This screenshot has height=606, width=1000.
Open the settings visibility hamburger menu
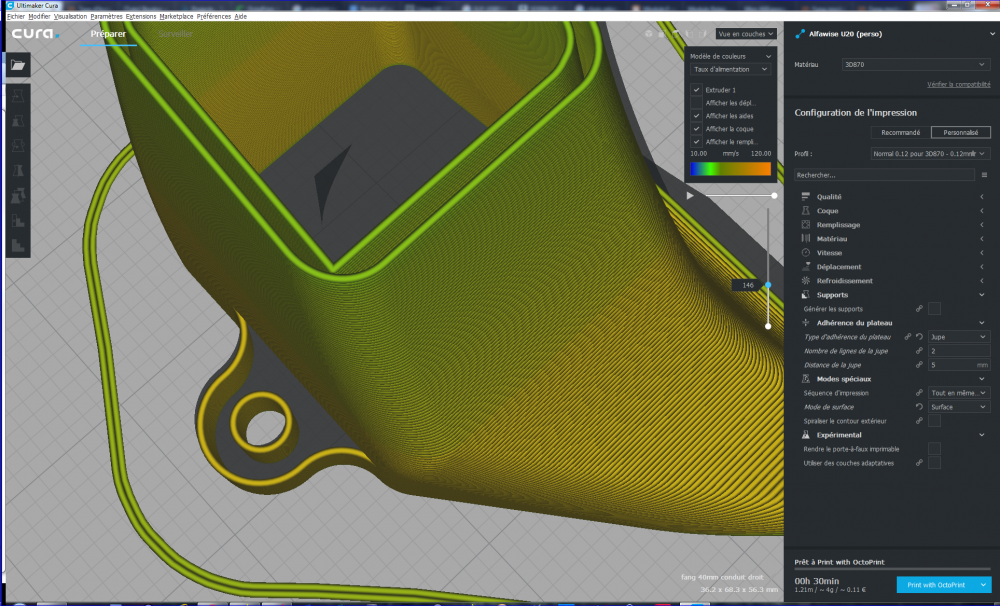(x=984, y=175)
